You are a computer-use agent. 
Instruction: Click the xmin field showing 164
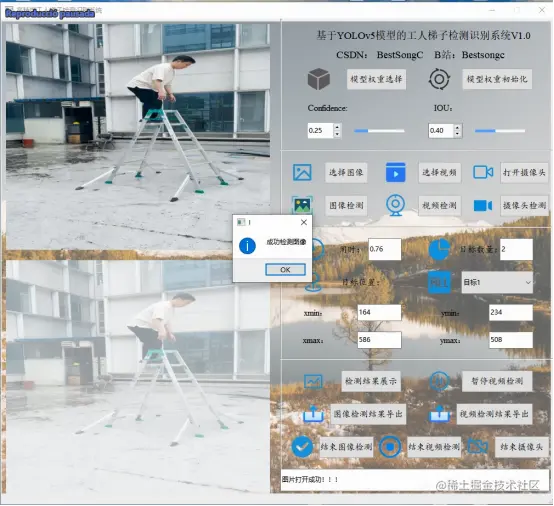click(379, 312)
